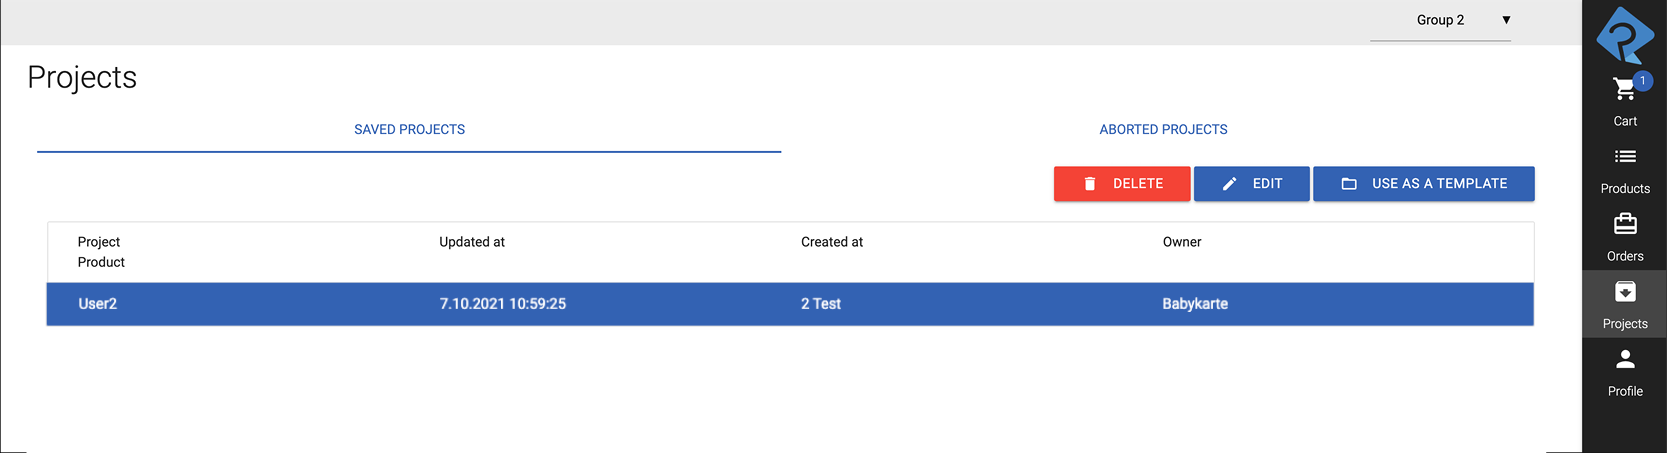Click the Updated at column header
The width and height of the screenshot is (1667, 455).
pyautogui.click(x=472, y=242)
